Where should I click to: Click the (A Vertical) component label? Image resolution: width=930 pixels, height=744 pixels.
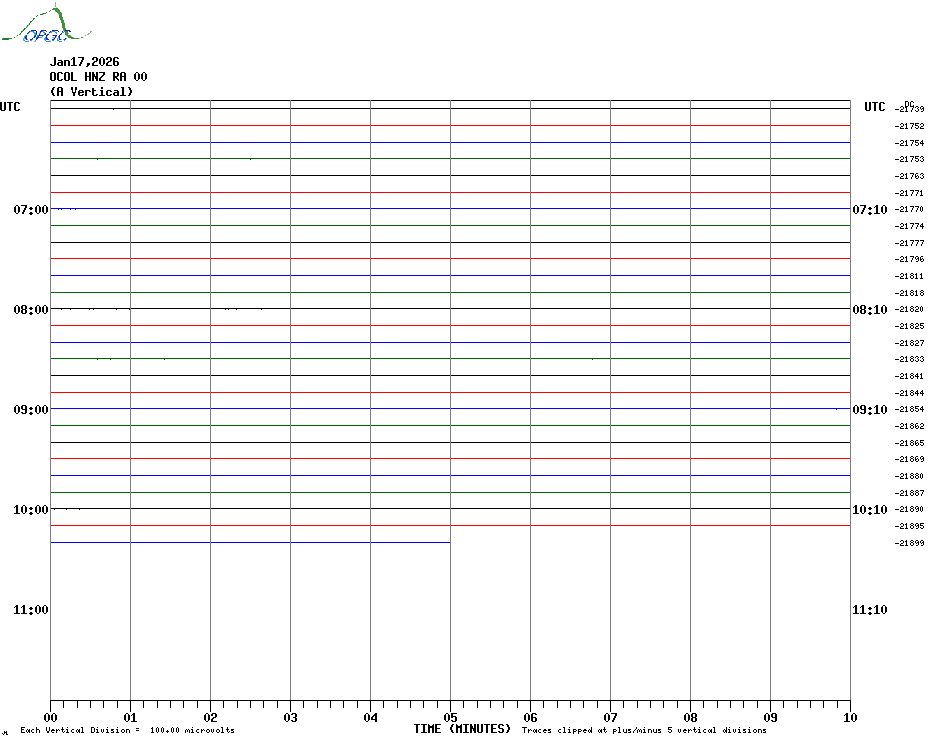point(91,92)
